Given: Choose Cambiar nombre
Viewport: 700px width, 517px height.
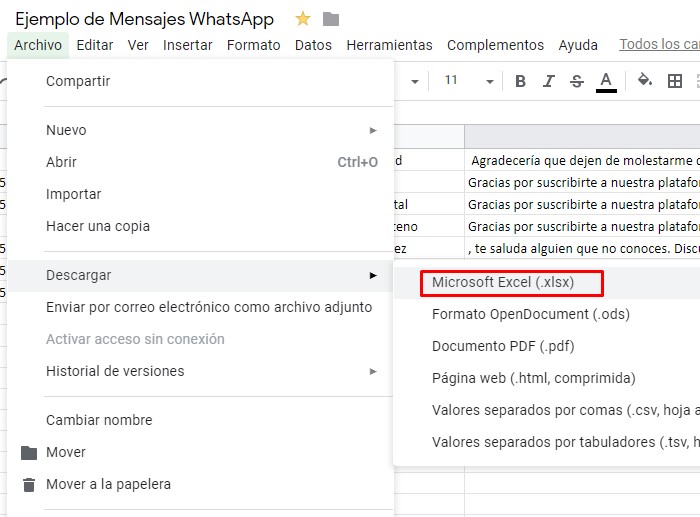Looking at the screenshot, I should point(201,420).
